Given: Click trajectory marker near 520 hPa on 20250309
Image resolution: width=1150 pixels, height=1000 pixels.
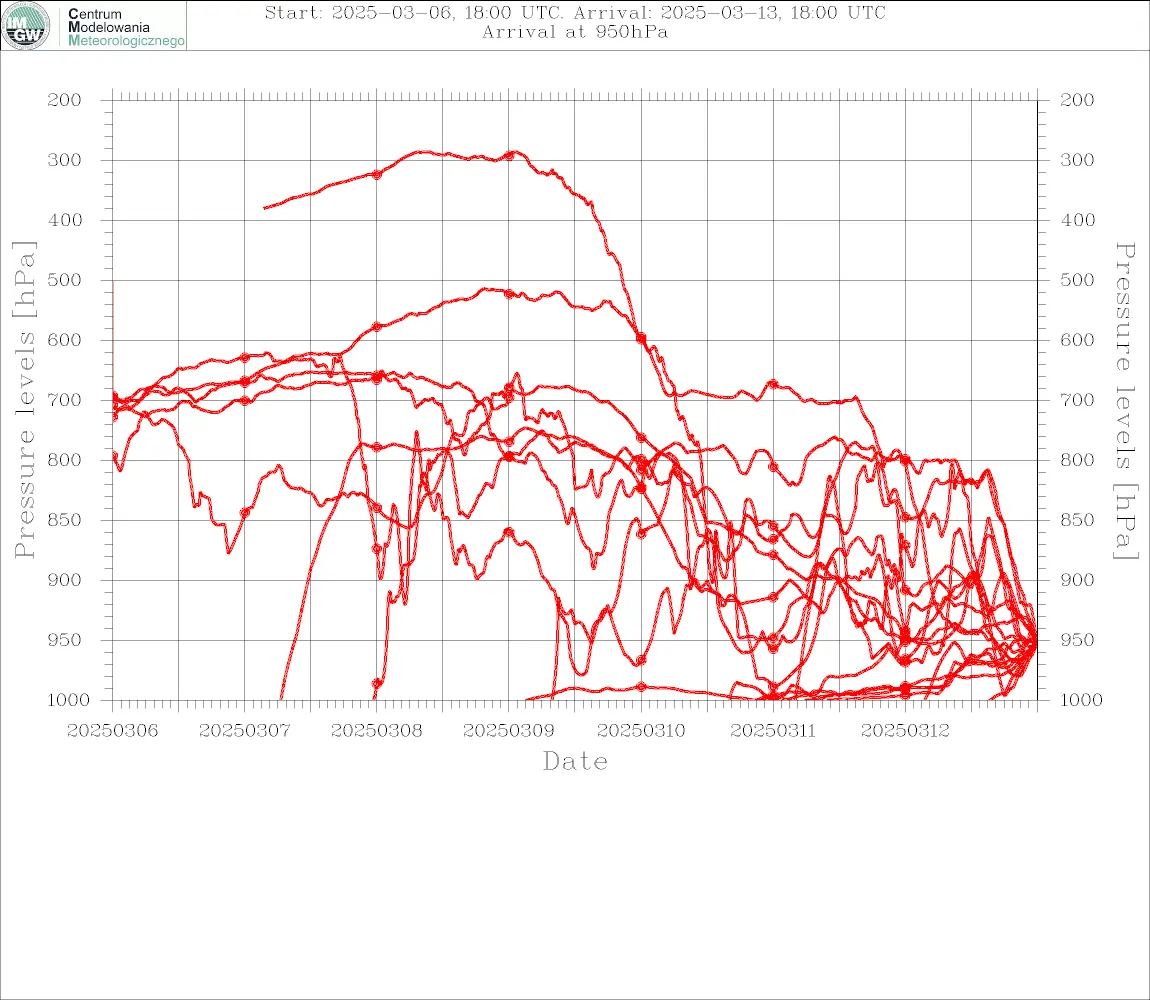Looking at the screenshot, I should click(509, 293).
